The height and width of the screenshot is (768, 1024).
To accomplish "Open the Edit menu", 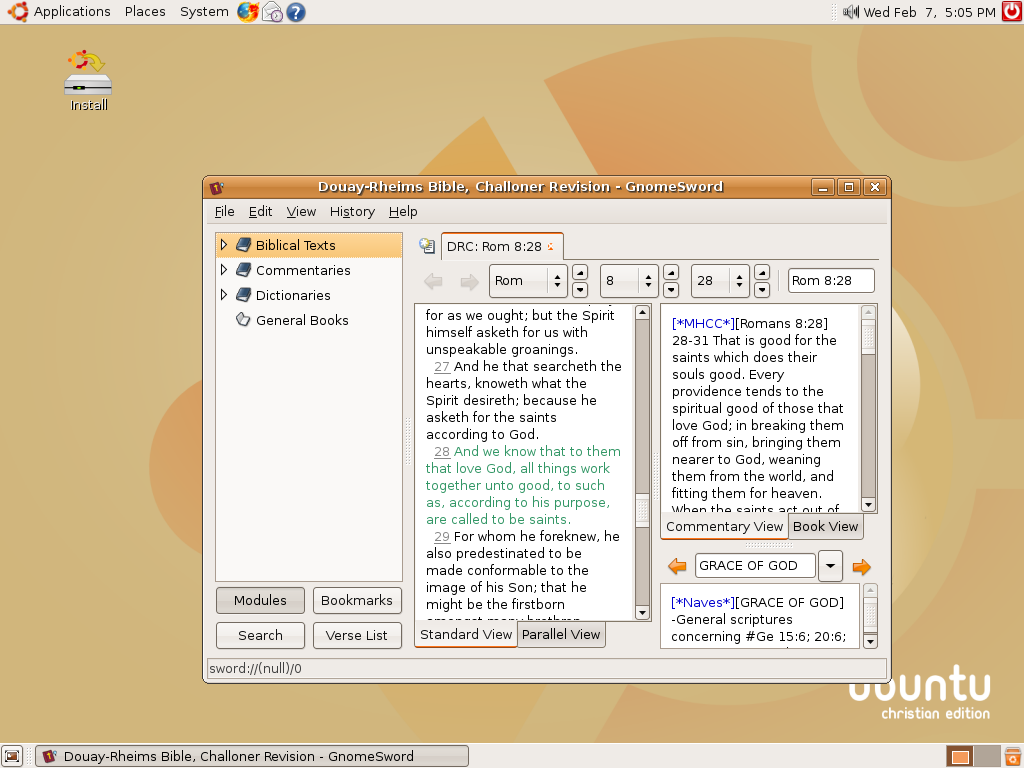I will click(x=260, y=212).
